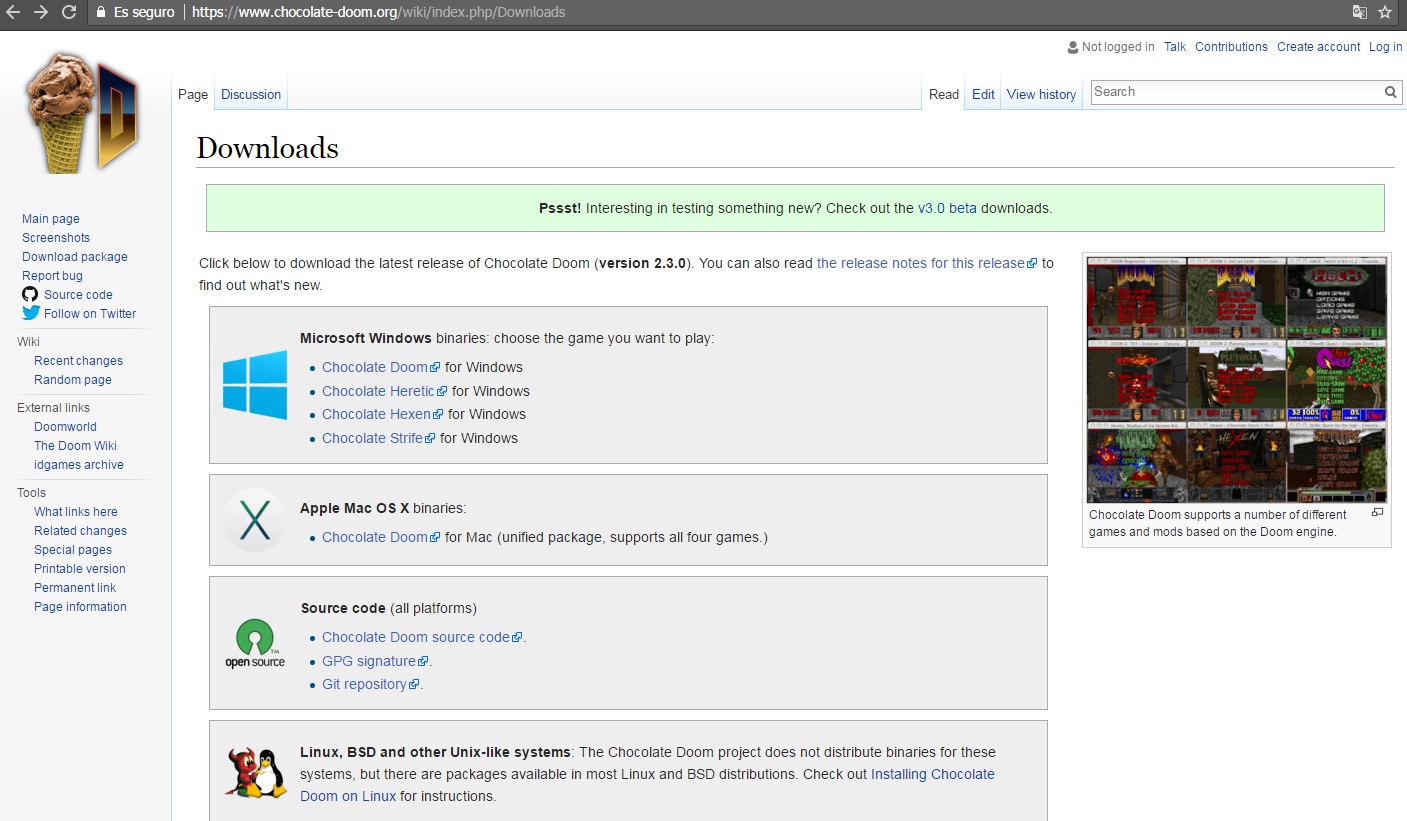Viewport: 1407px width, 821px height.
Task: Download Chocolate Doom for Windows
Action: click(381, 367)
